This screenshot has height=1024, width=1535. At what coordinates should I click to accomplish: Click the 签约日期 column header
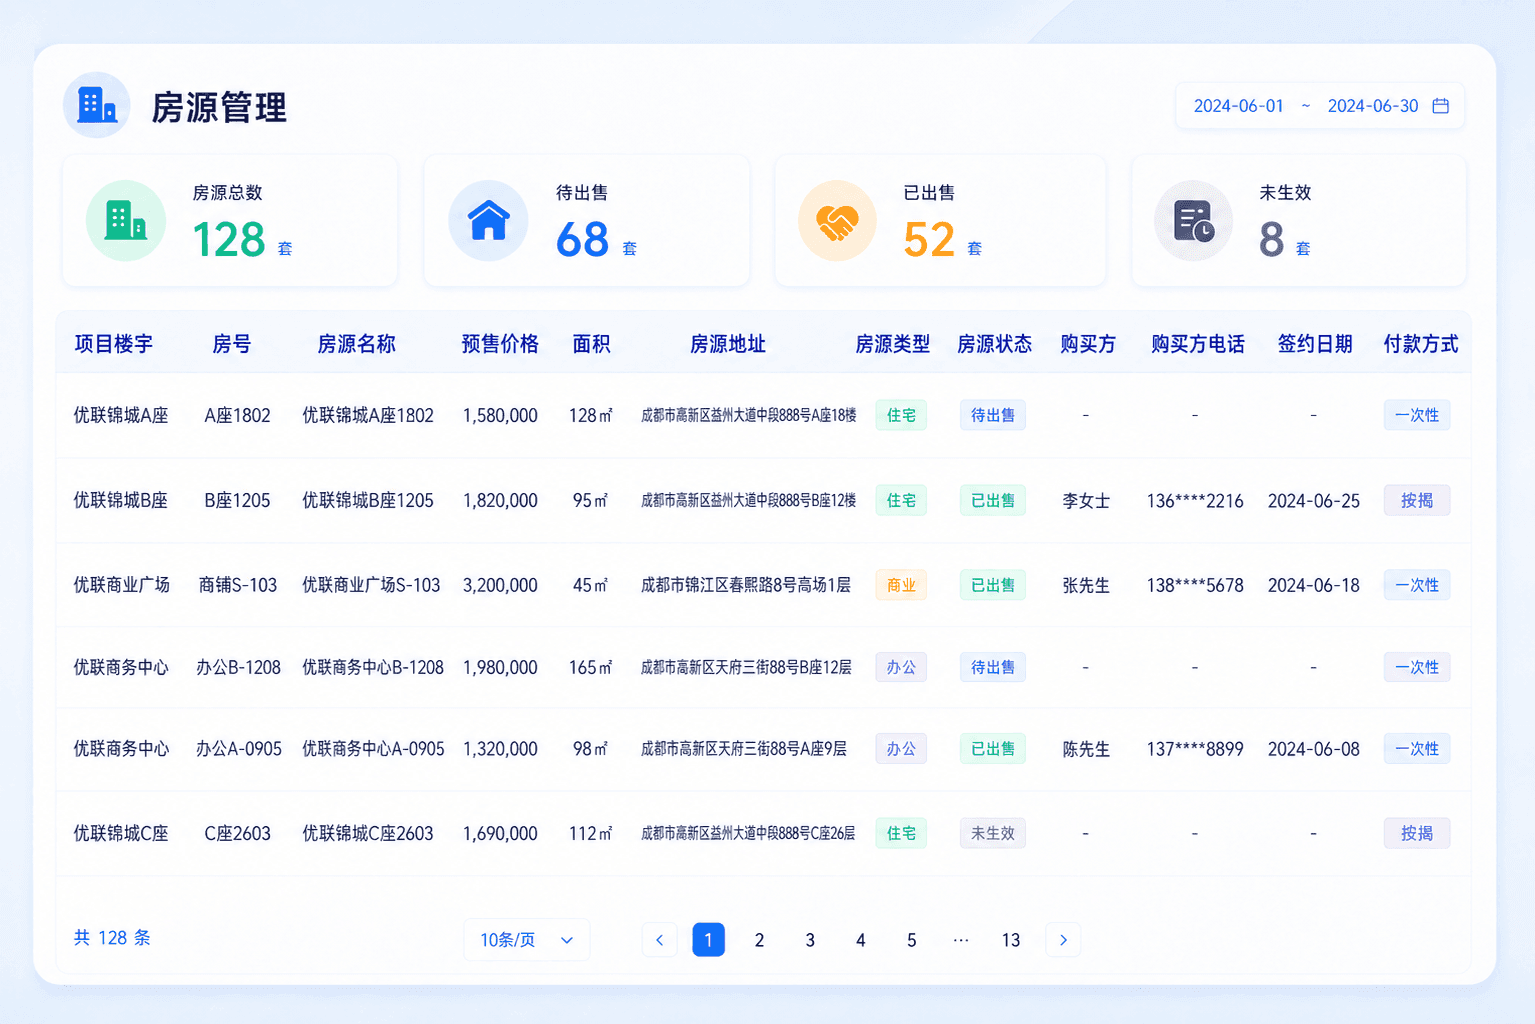pyautogui.click(x=1315, y=344)
